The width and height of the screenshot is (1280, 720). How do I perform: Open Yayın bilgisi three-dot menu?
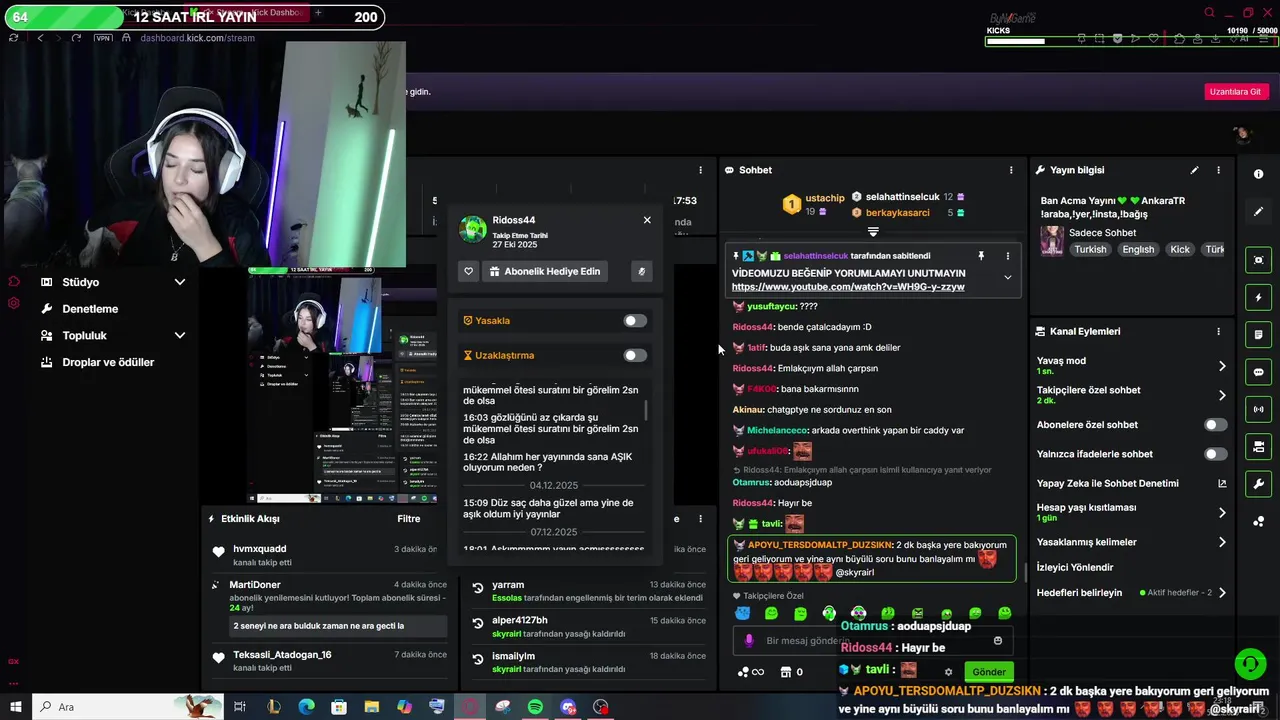pyautogui.click(x=1218, y=170)
